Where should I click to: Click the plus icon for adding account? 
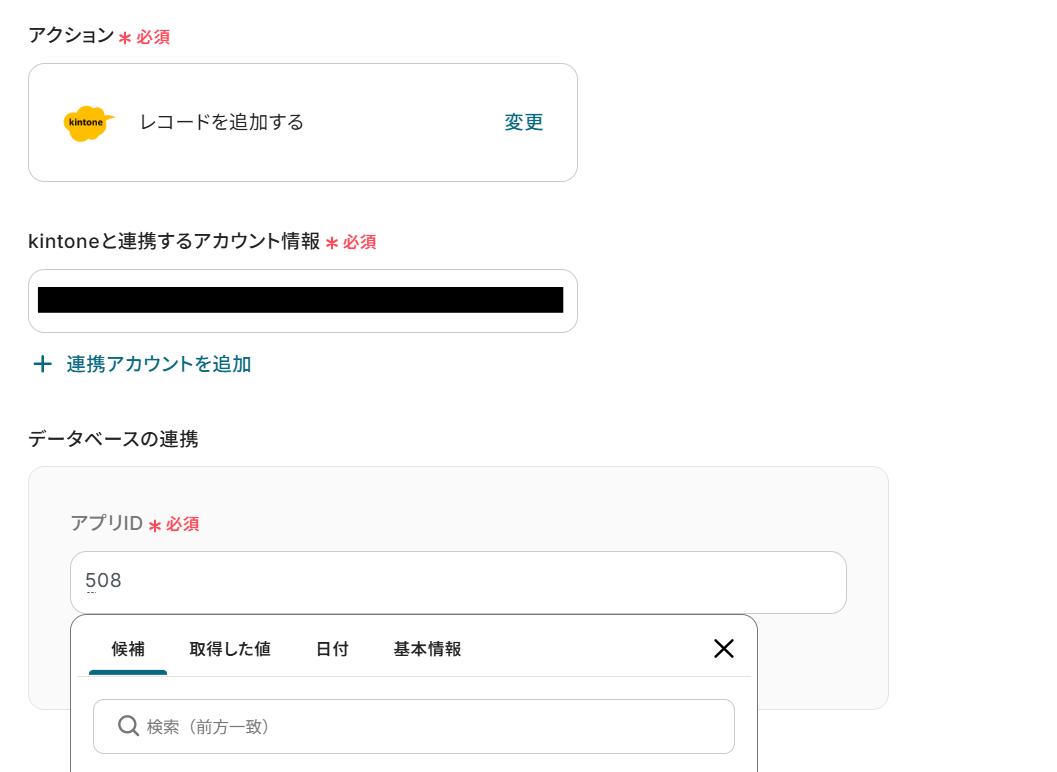pos(42,364)
